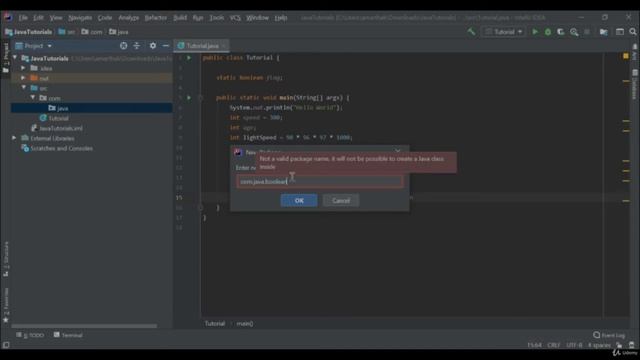This screenshot has width=640, height=360.
Task: Open the Edit menu
Action: (38, 18)
